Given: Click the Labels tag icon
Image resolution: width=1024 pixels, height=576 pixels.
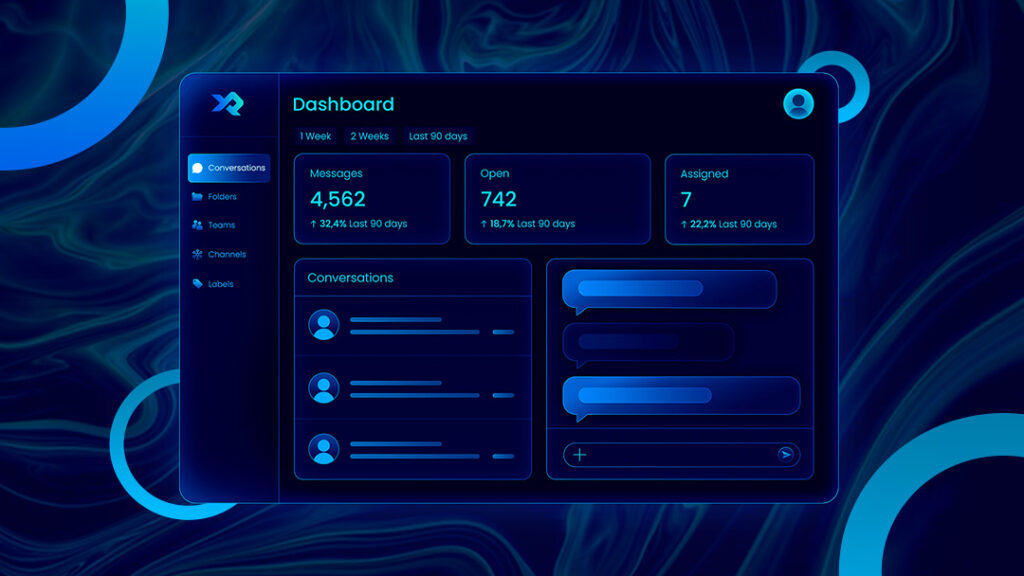Looking at the screenshot, I should pos(197,284).
